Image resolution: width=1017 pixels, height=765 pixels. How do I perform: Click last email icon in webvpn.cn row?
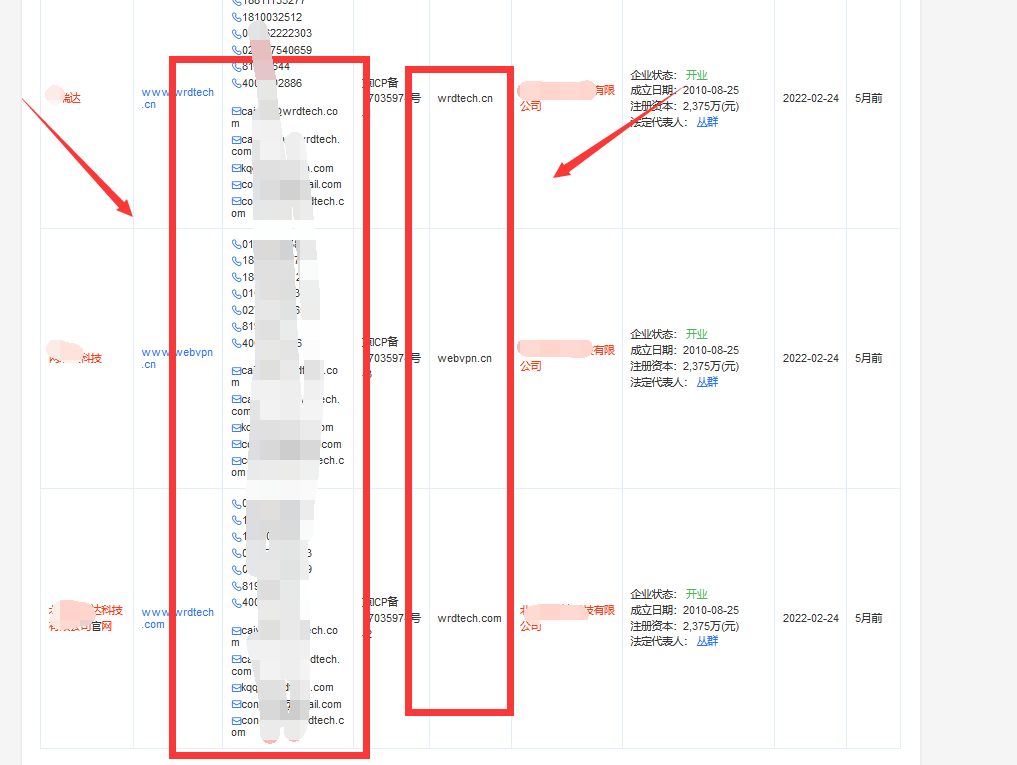click(237, 461)
